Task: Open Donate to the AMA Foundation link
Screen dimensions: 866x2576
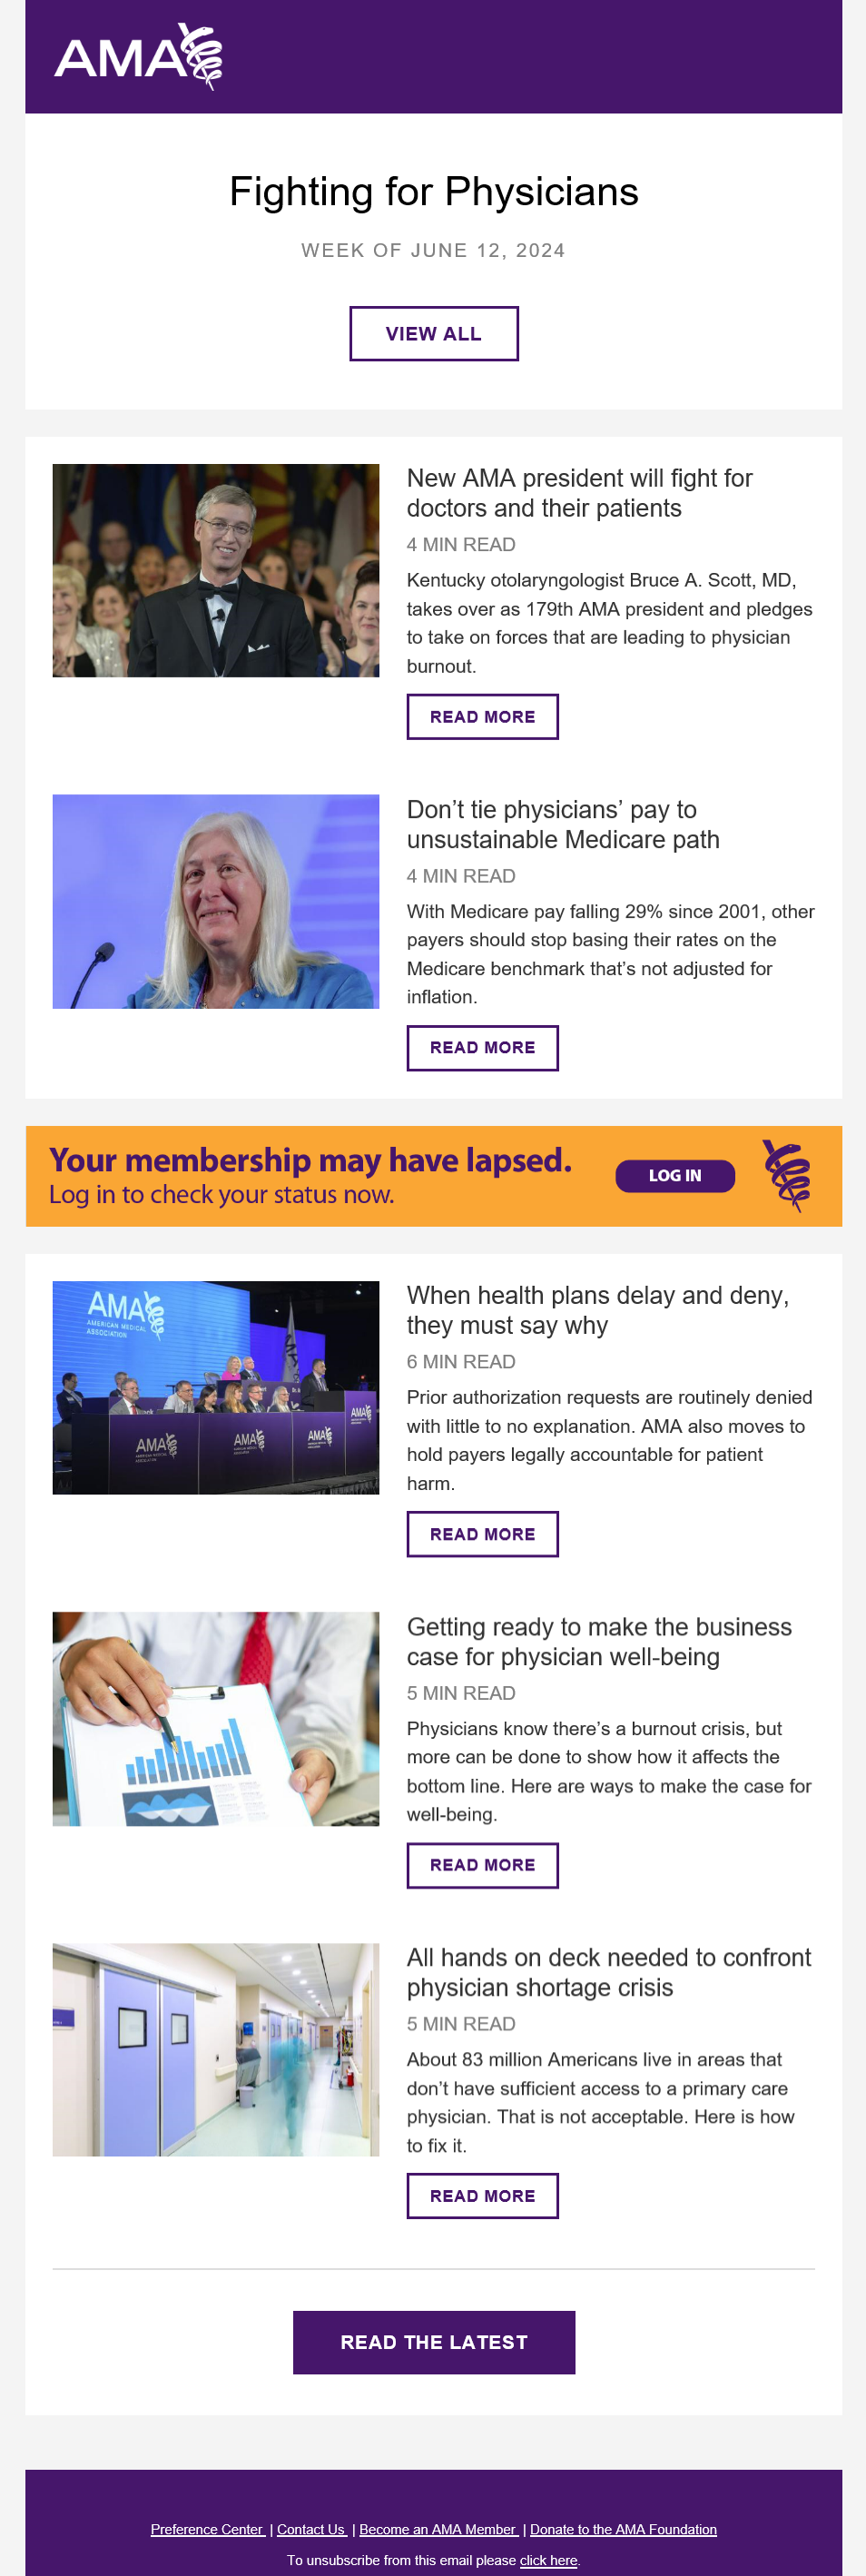Action: [623, 2529]
